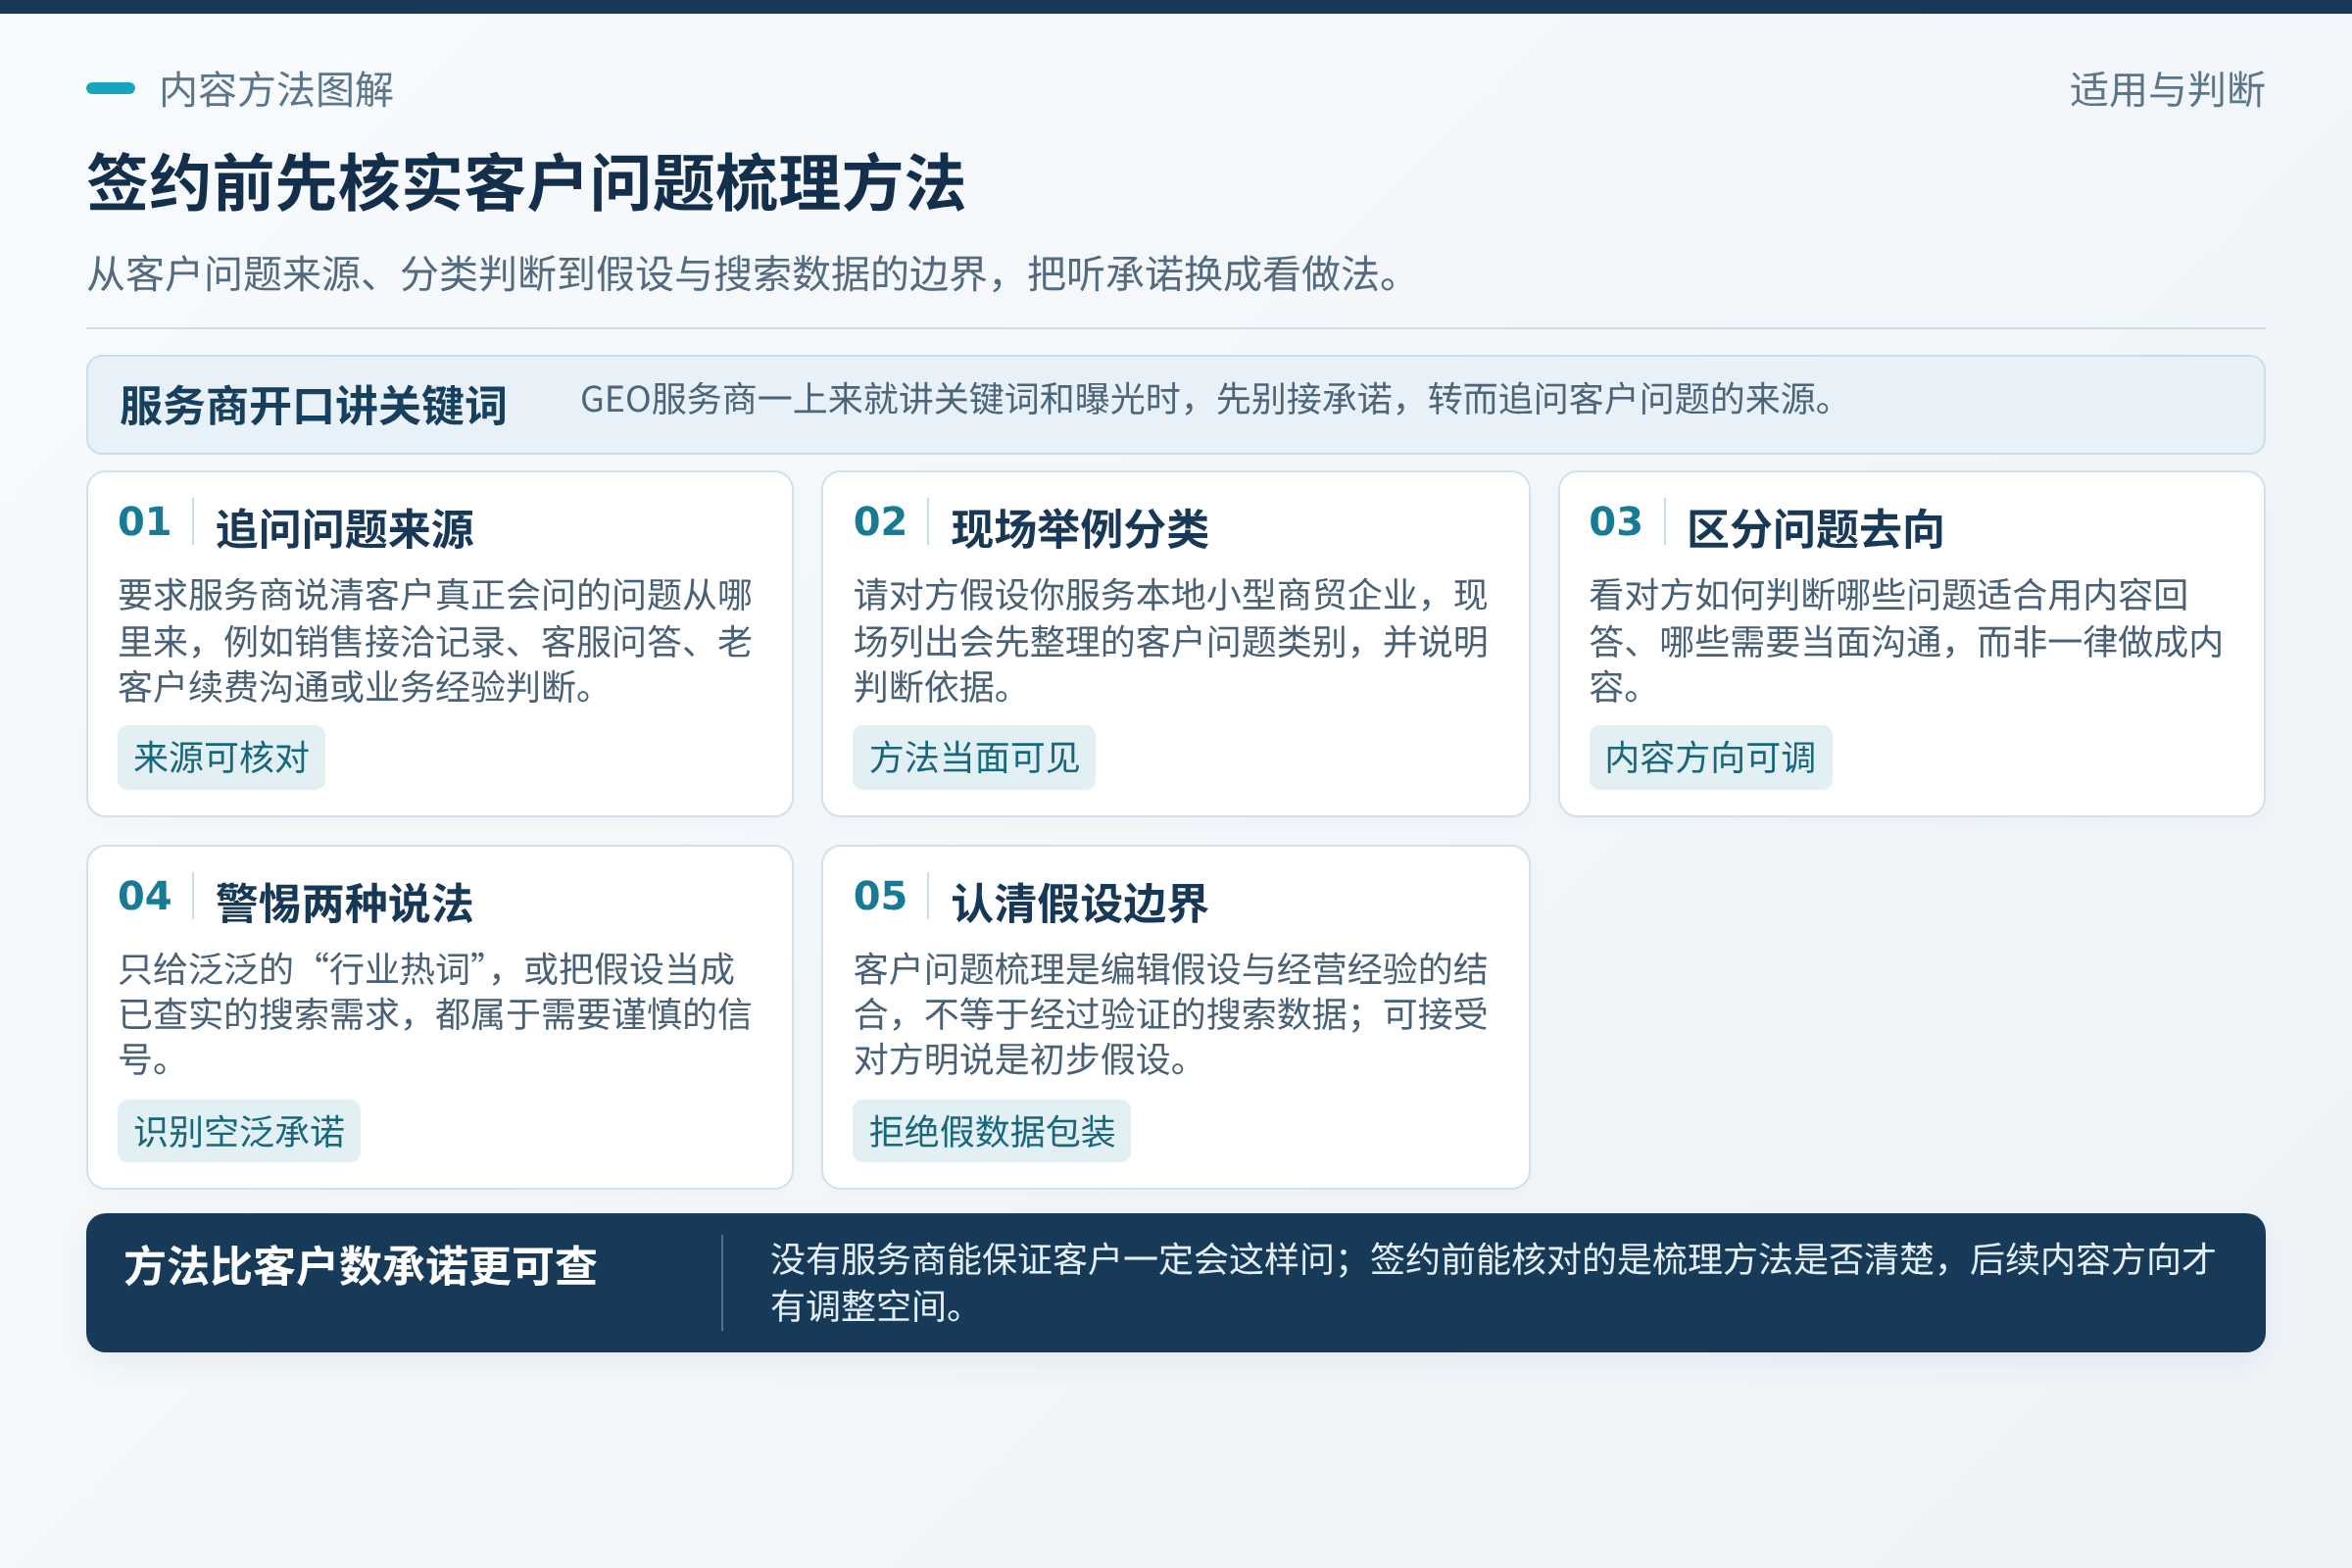
Task: Select the '警惕两种说法' card title
Action: [345, 903]
